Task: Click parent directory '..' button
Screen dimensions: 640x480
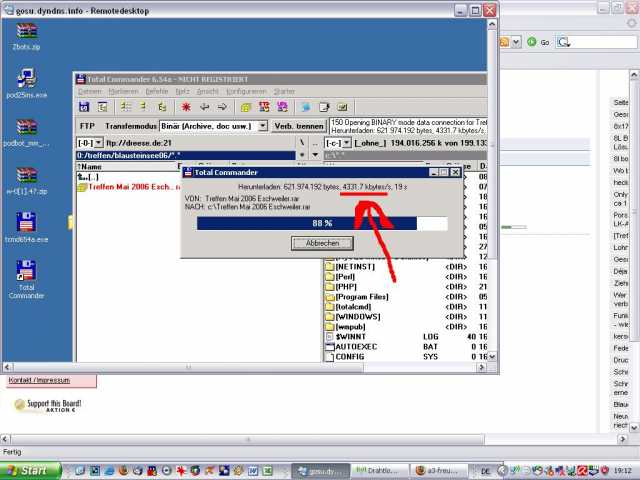Action: 315,143
